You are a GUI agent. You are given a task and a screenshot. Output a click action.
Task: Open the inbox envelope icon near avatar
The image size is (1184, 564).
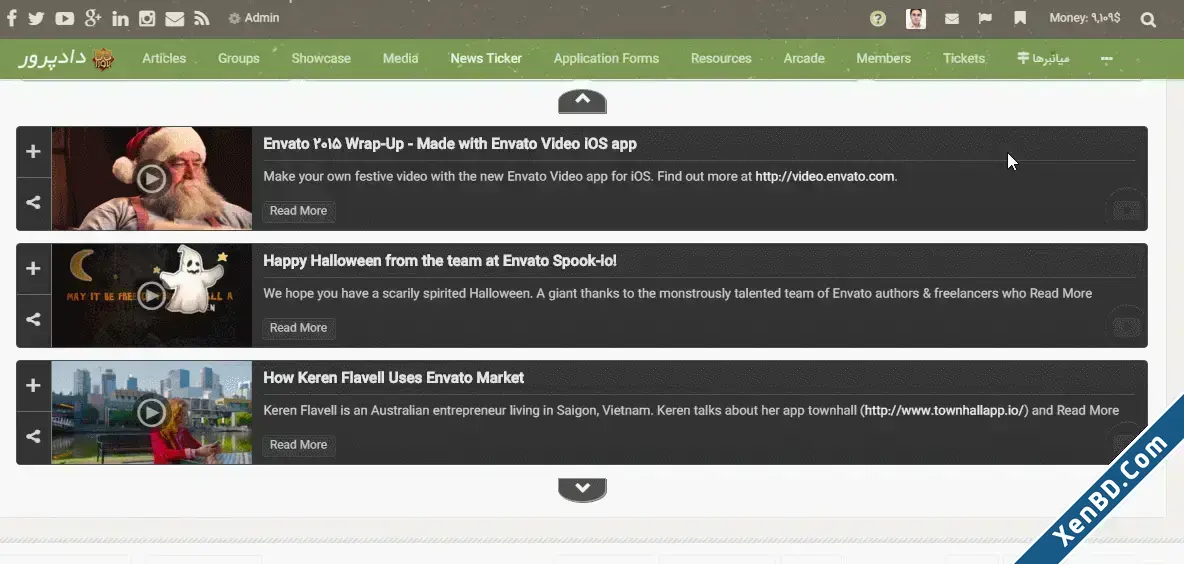point(952,19)
